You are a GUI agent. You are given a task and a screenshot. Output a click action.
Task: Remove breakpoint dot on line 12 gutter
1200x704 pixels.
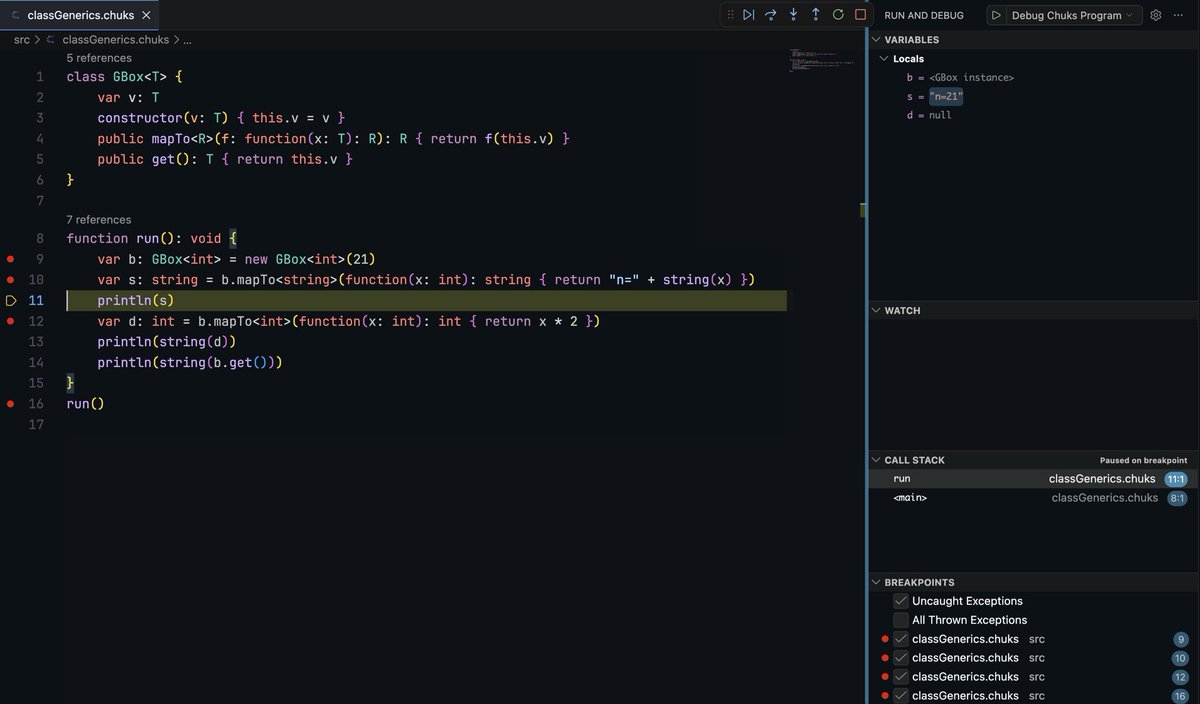tap(11, 321)
